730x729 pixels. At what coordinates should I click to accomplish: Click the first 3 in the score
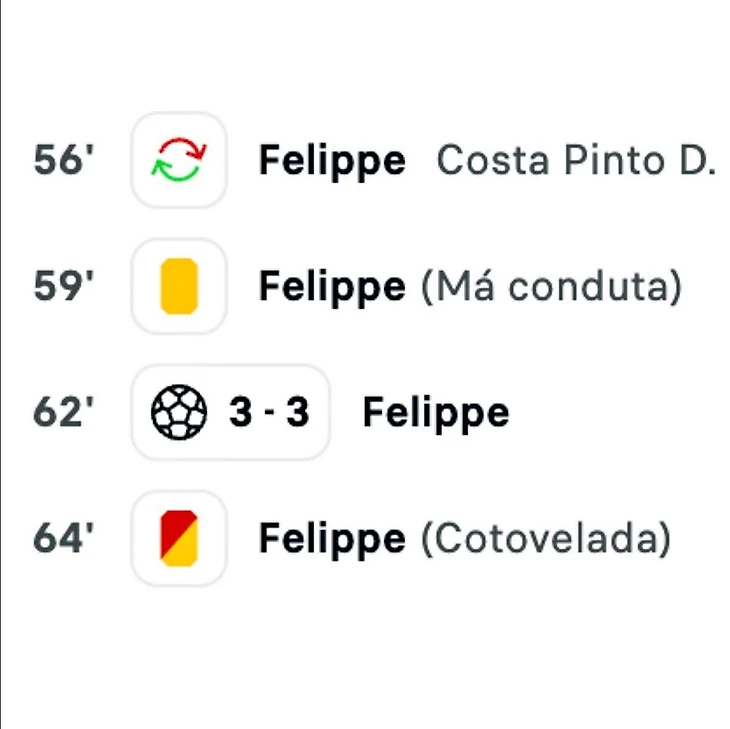[241, 412]
